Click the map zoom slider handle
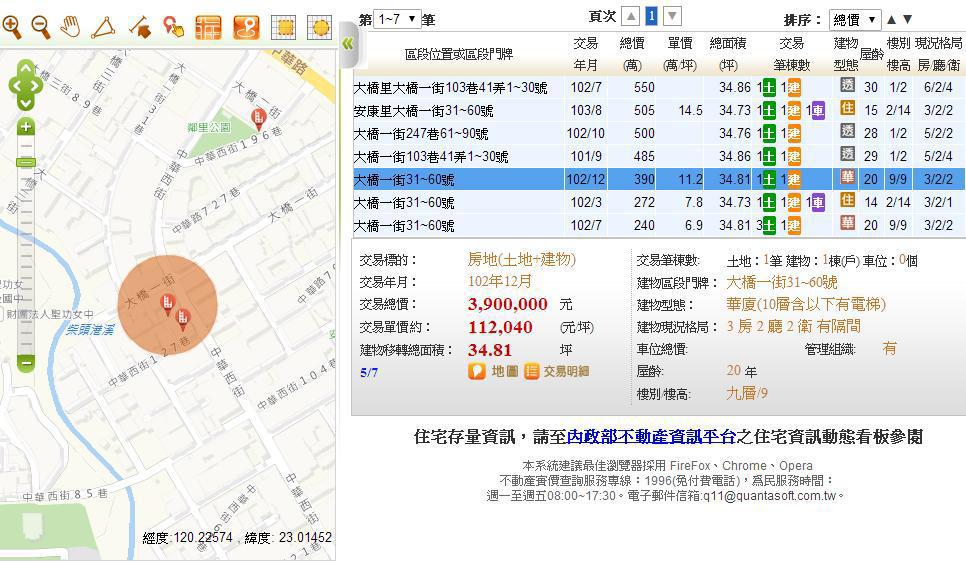The image size is (966, 561). (26, 162)
